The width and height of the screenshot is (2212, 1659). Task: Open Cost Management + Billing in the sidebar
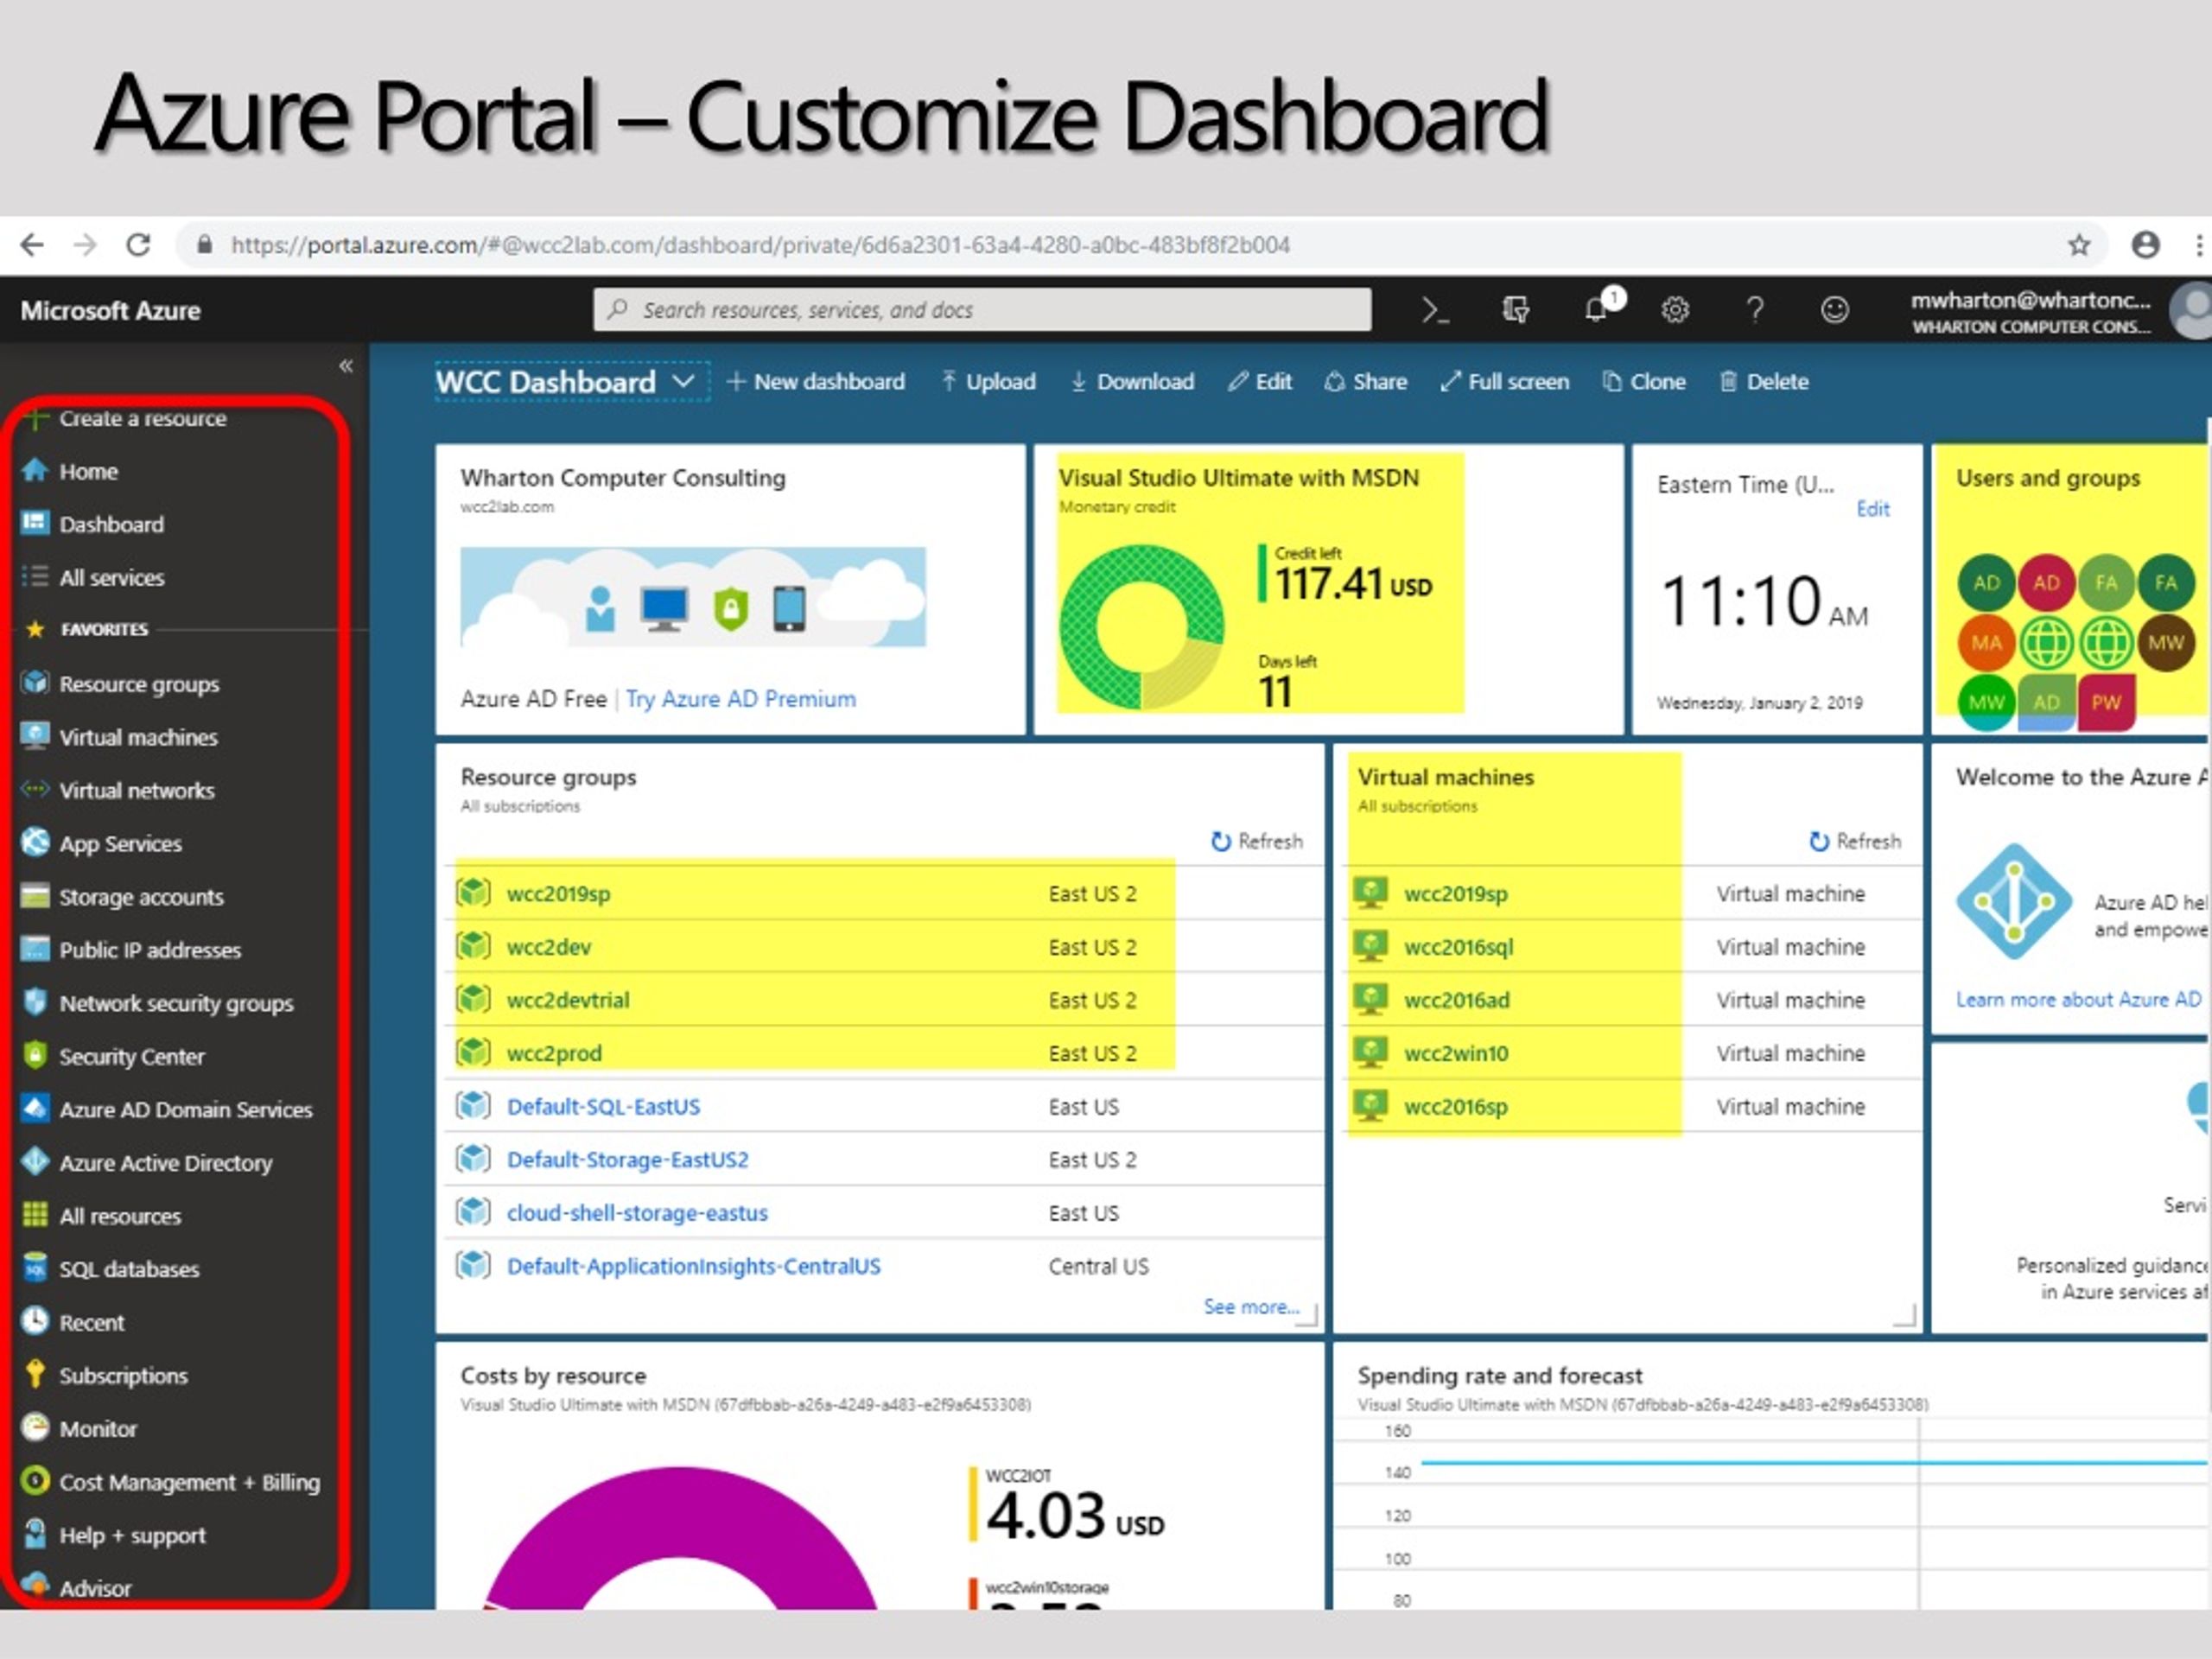point(170,1482)
